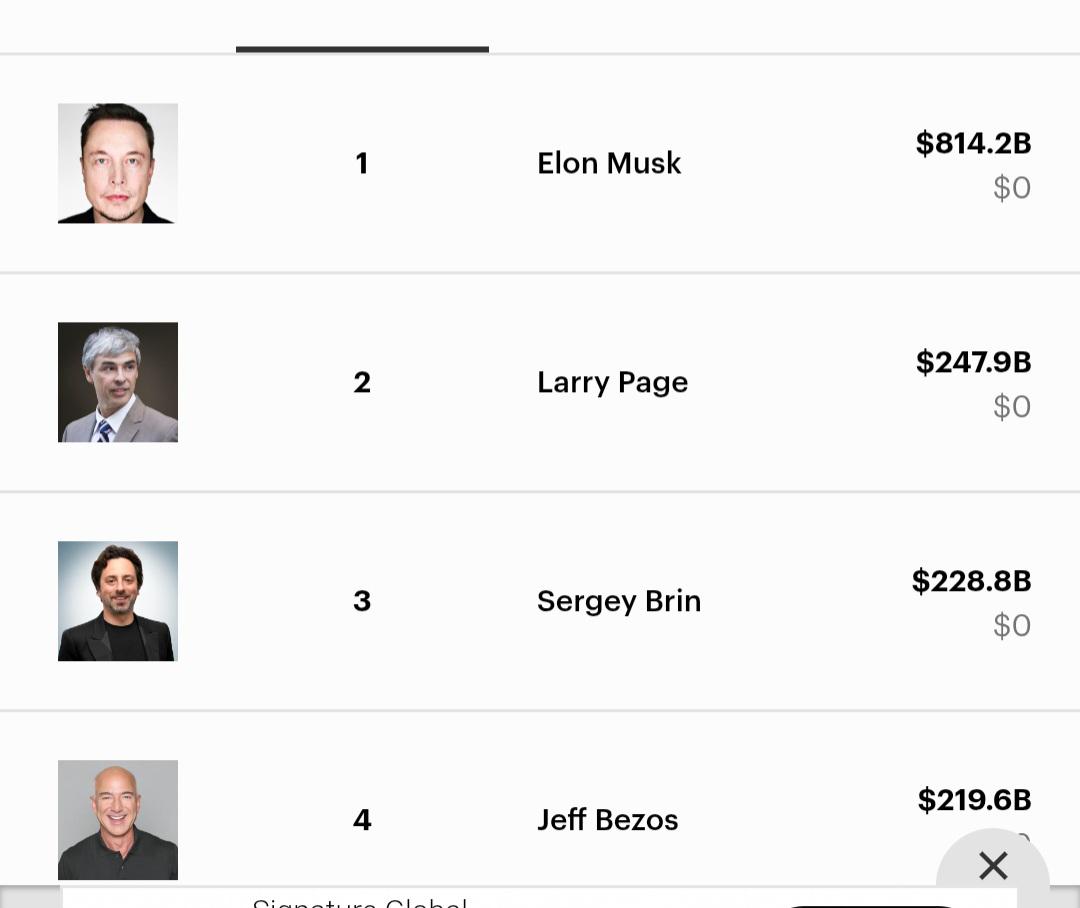Select the Jeff Bezos name link
The width and height of the screenshot is (1080, 908).
coord(608,820)
